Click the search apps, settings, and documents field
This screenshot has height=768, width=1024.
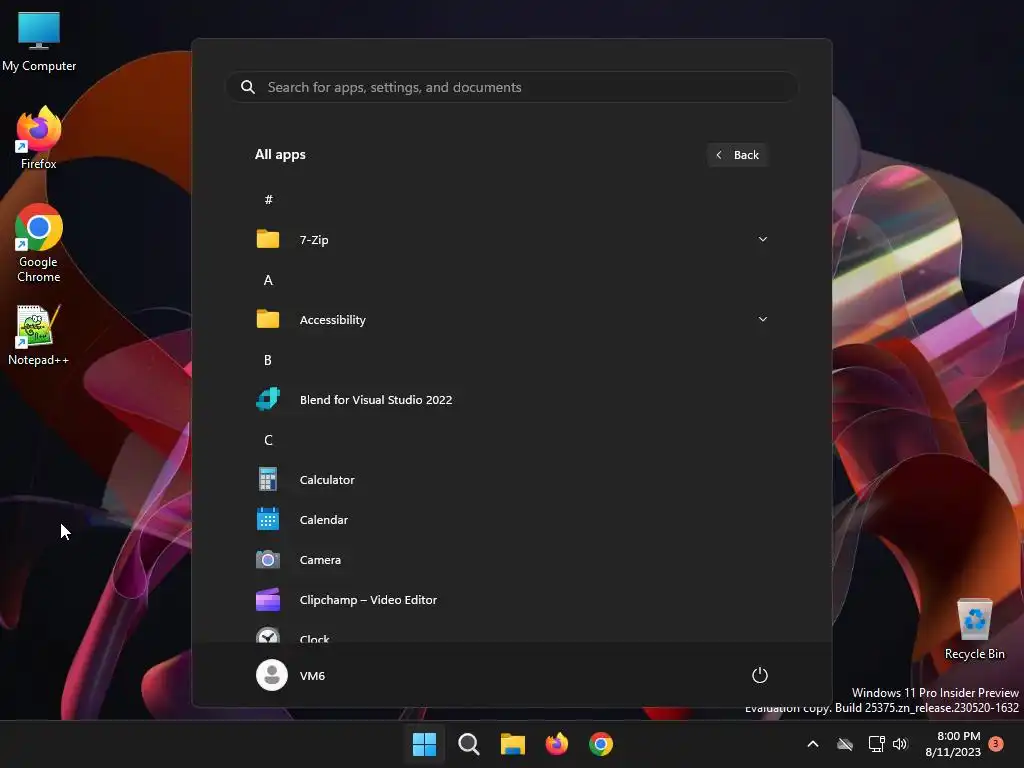click(x=512, y=87)
